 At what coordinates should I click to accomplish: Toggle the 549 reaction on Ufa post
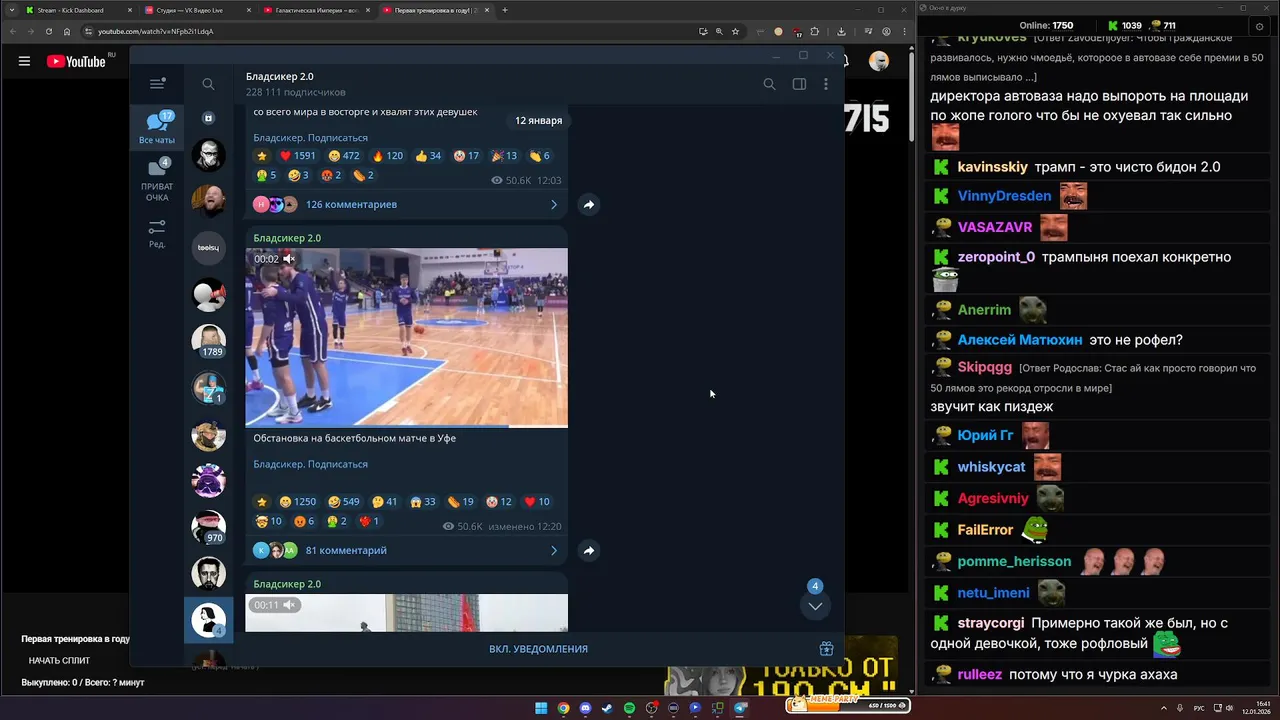point(344,502)
